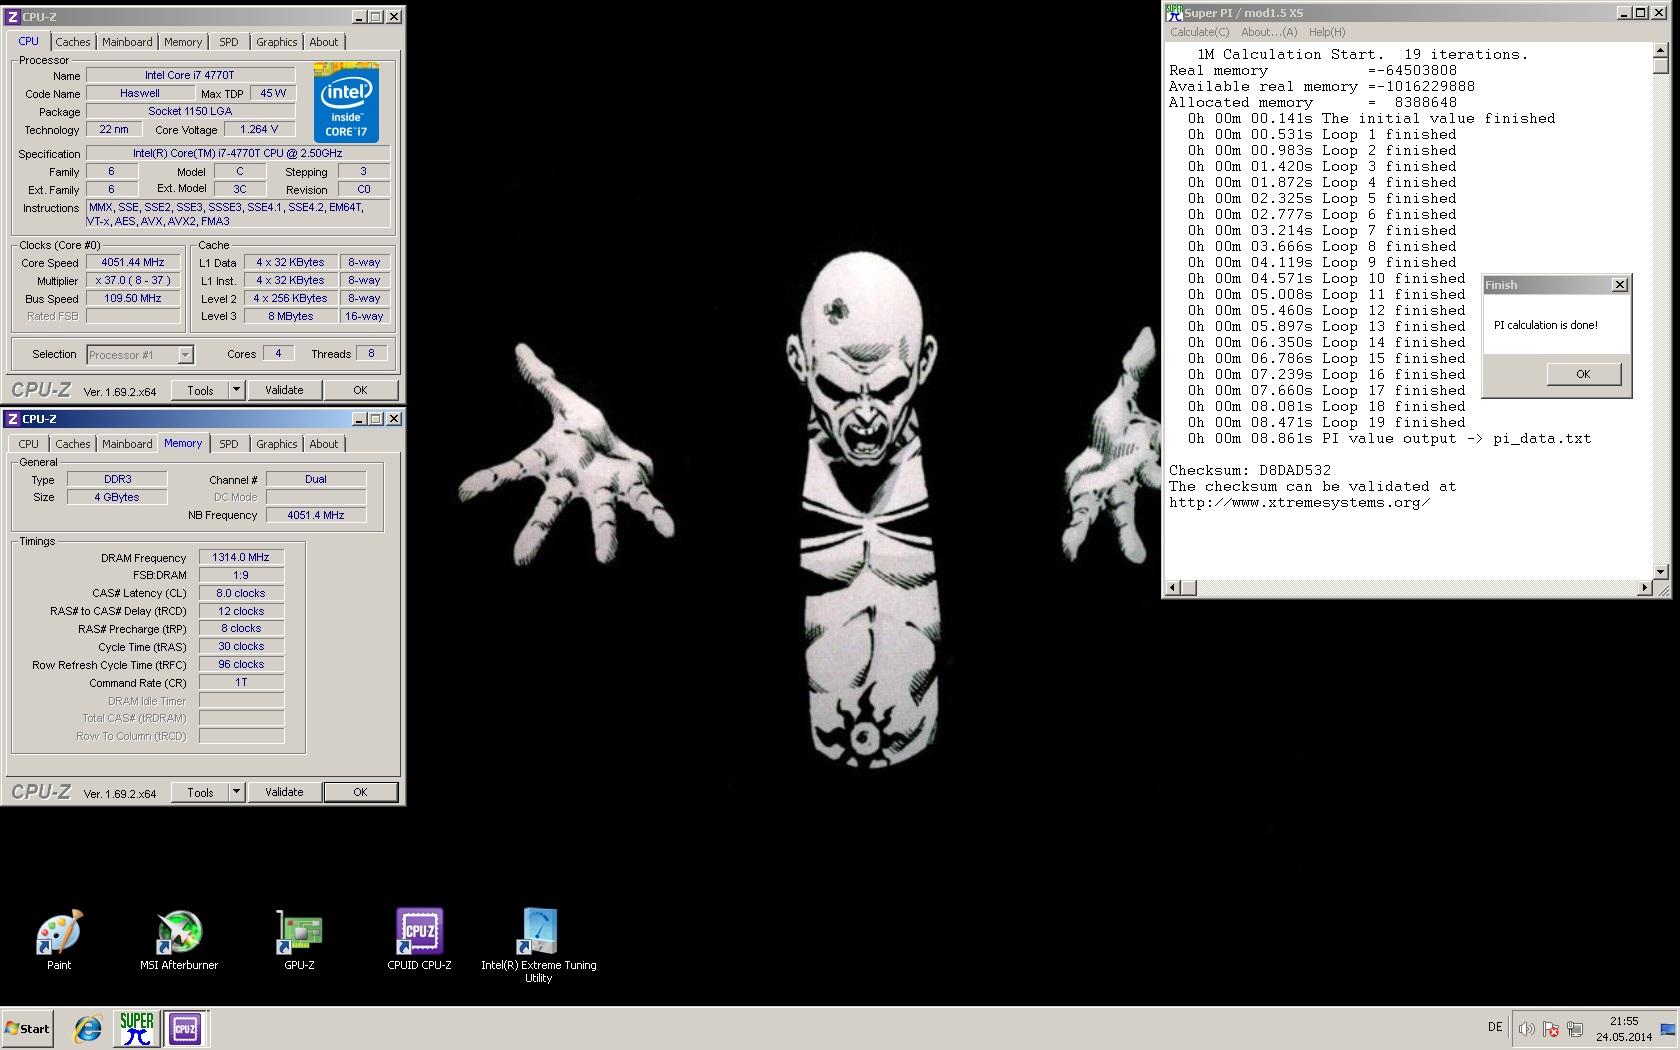1680x1050 pixels.
Task: Click the network tray icon
Action: click(x=1575, y=1029)
